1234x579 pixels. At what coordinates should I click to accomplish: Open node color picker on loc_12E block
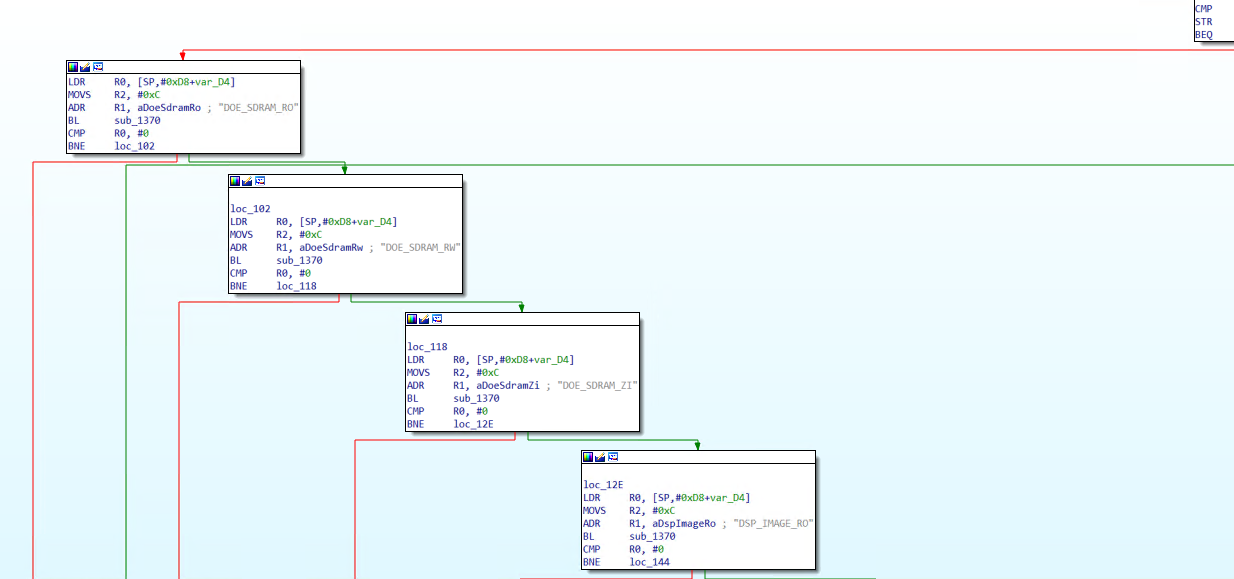(x=588, y=457)
